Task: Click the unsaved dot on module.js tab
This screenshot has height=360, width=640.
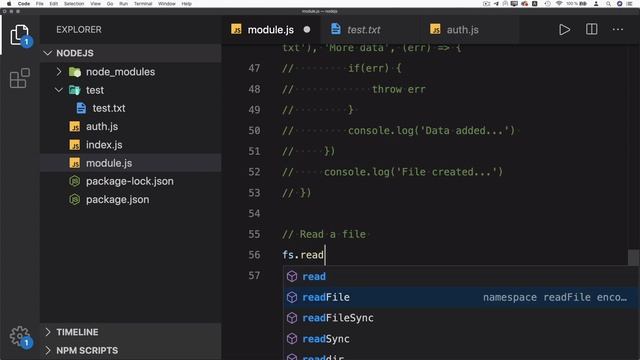Action: tap(307, 29)
